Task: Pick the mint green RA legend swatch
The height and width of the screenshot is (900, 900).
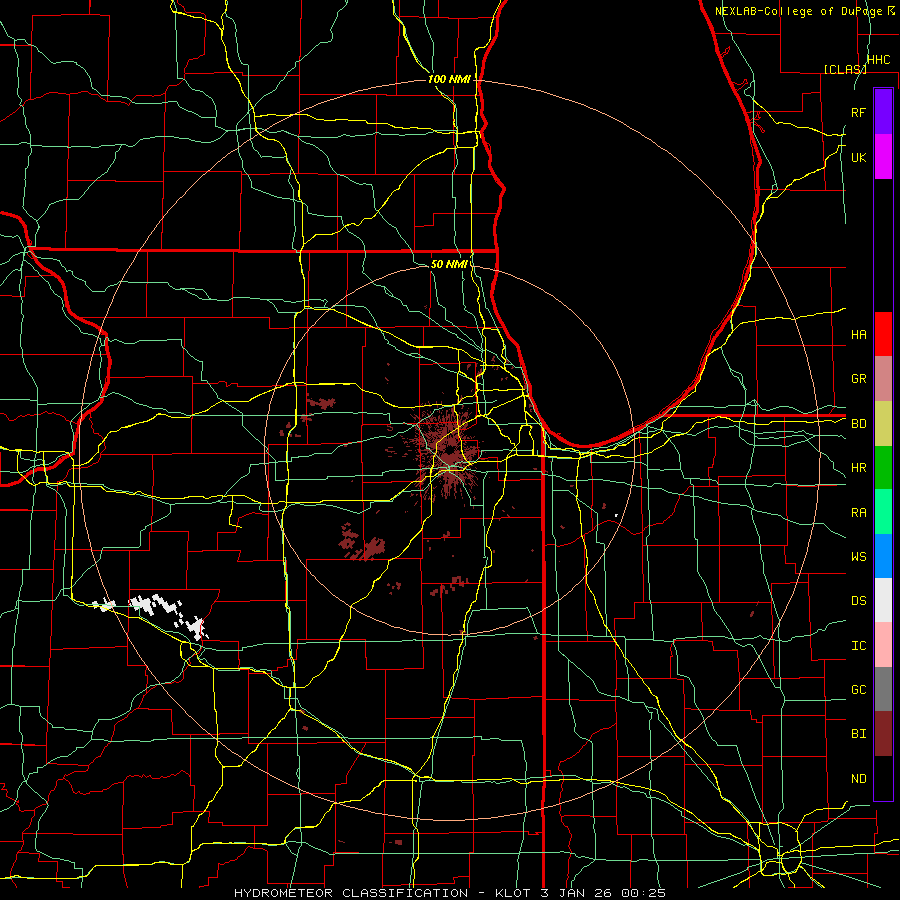Action: coord(883,512)
